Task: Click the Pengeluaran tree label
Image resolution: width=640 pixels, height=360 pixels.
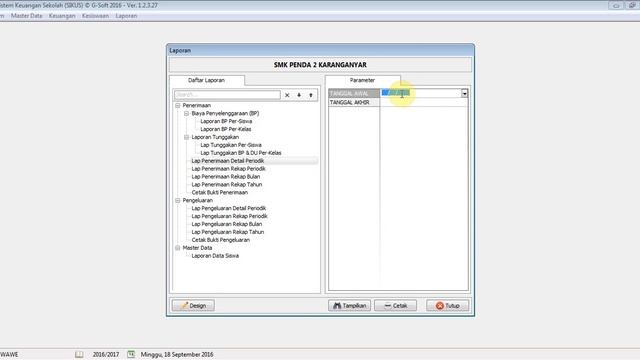Action: tap(198, 200)
